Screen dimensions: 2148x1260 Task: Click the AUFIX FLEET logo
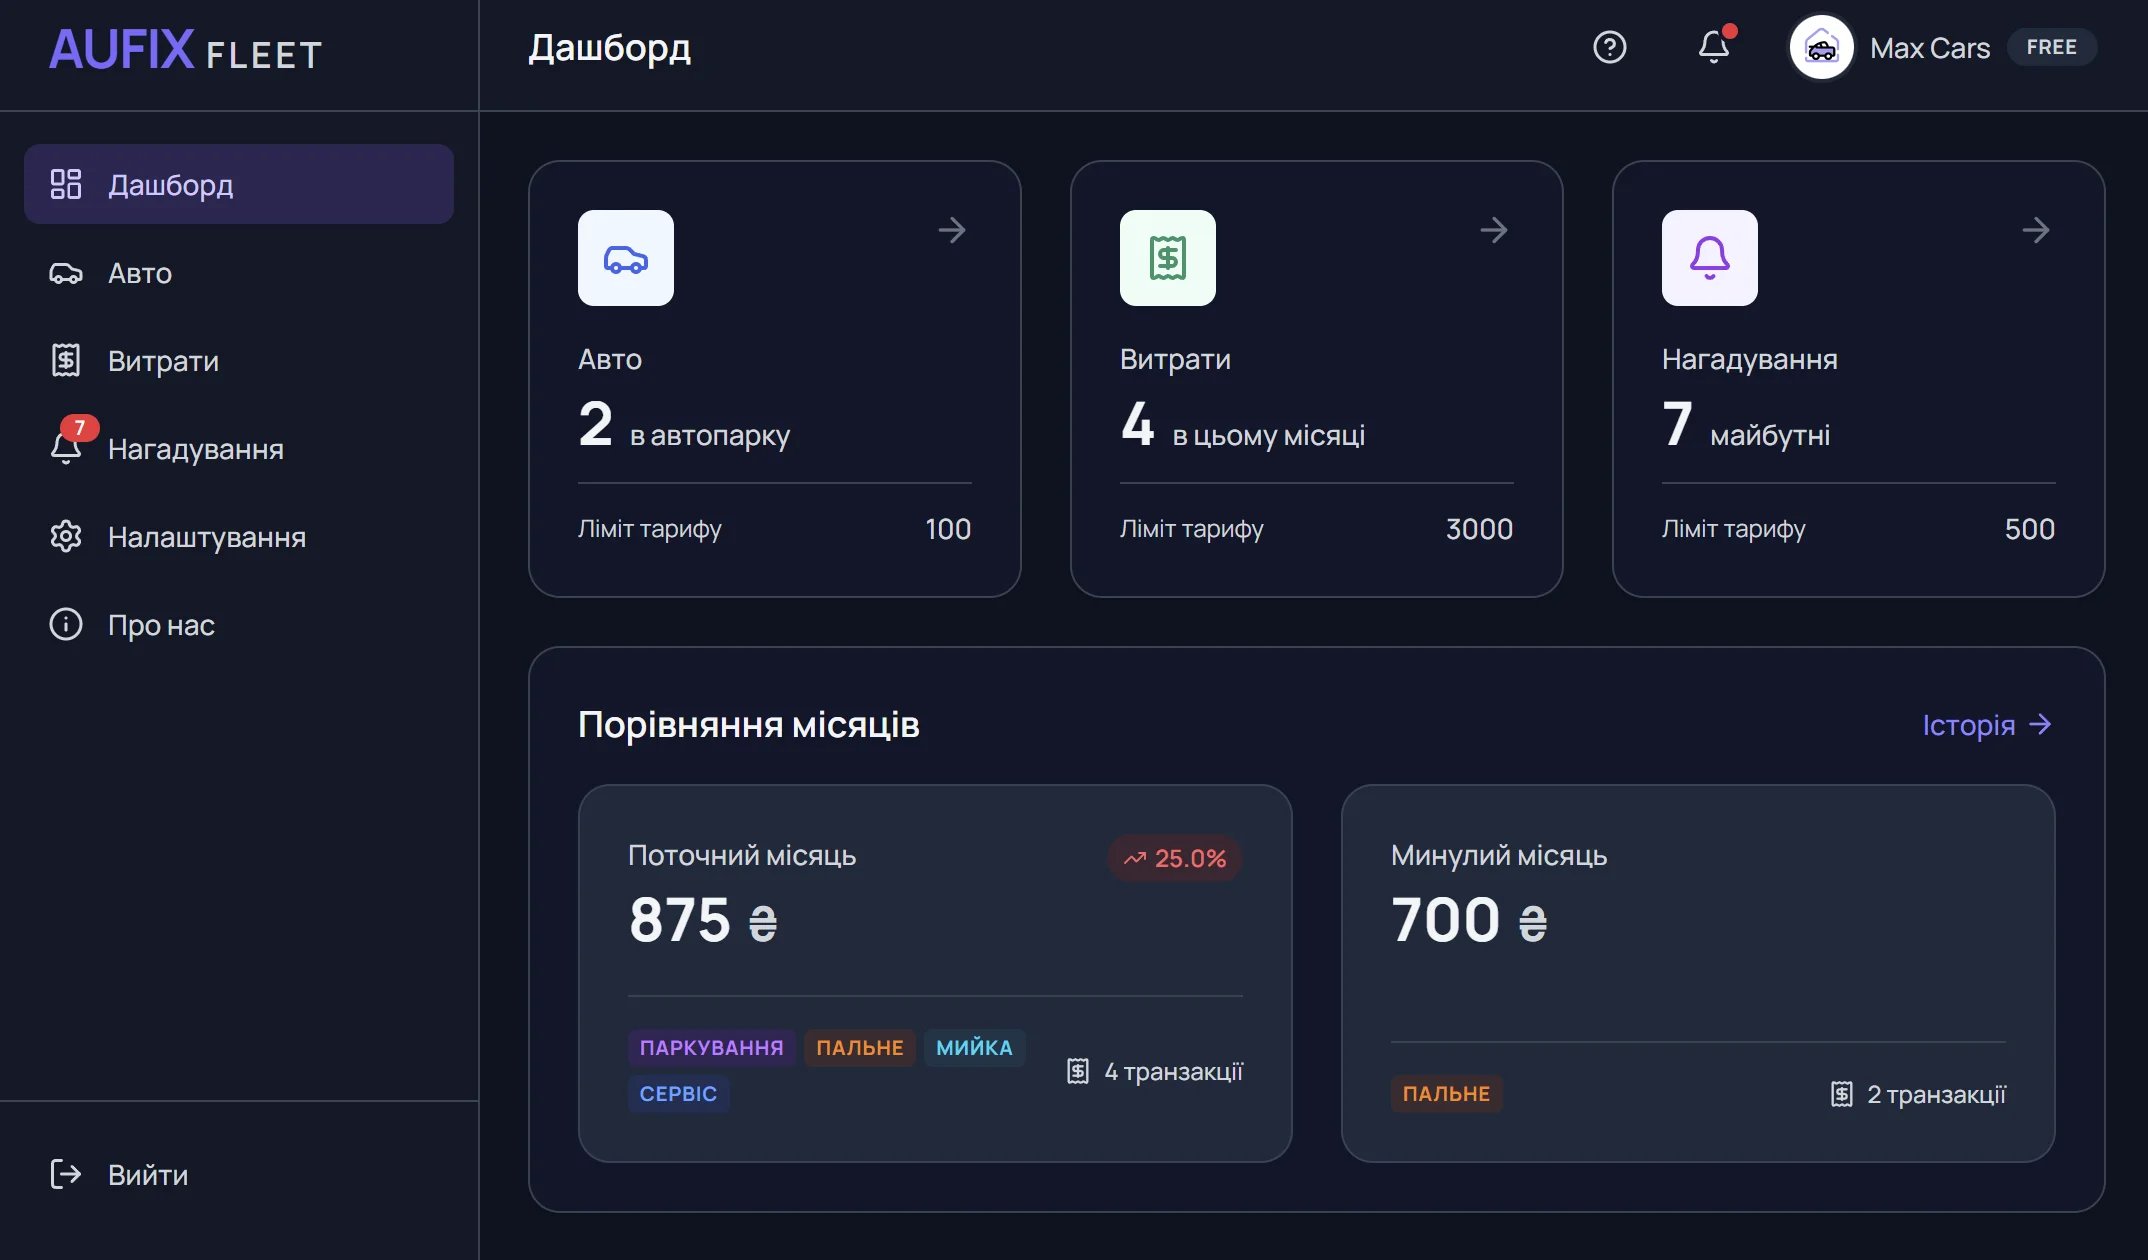(x=186, y=50)
